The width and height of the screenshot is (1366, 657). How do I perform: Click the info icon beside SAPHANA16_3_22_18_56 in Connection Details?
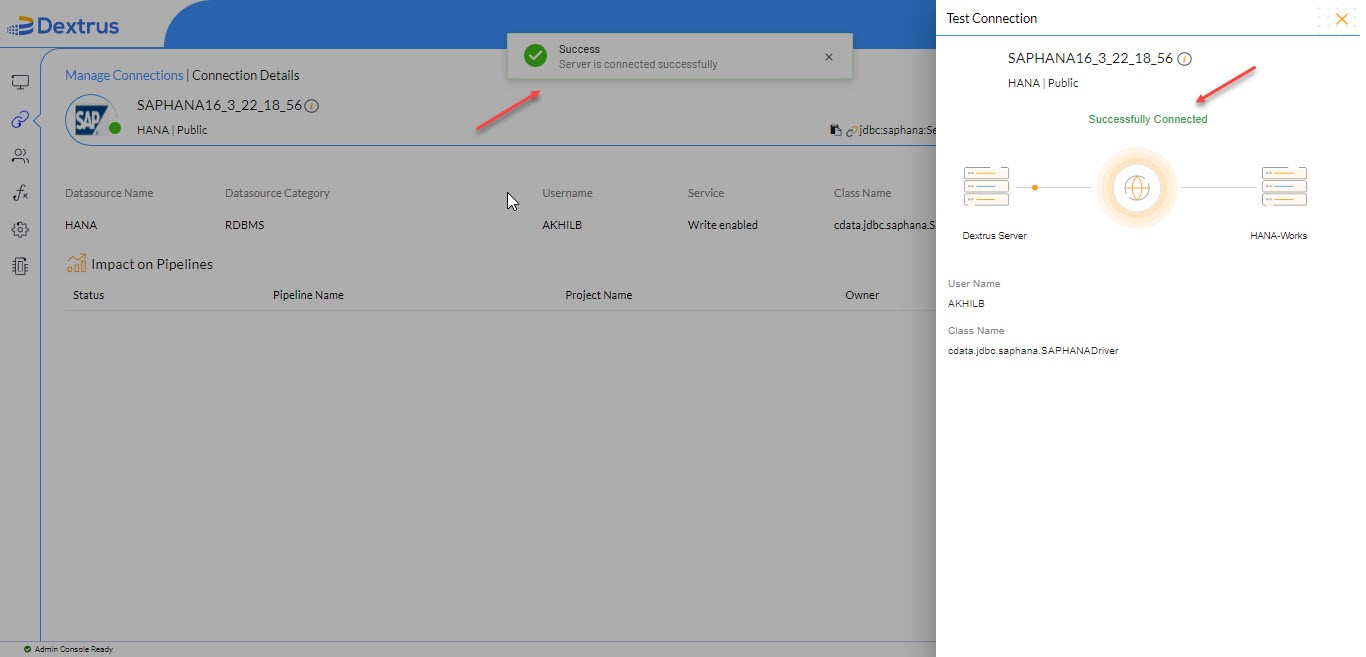(311, 106)
